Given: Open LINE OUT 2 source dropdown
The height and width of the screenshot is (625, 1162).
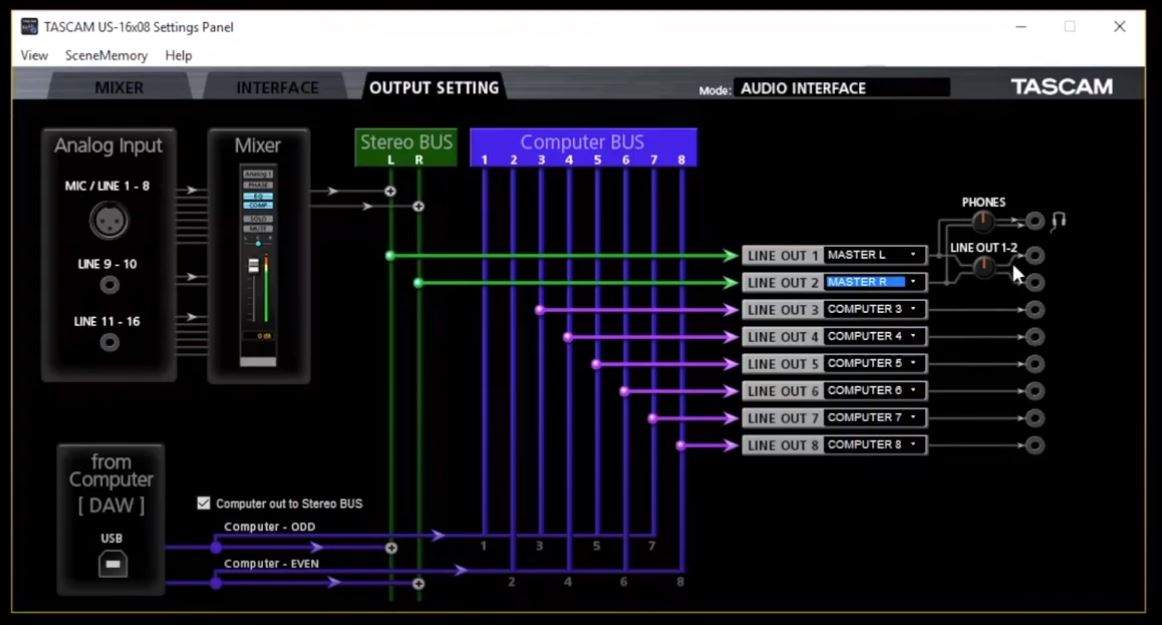Looking at the screenshot, I should [x=874, y=282].
